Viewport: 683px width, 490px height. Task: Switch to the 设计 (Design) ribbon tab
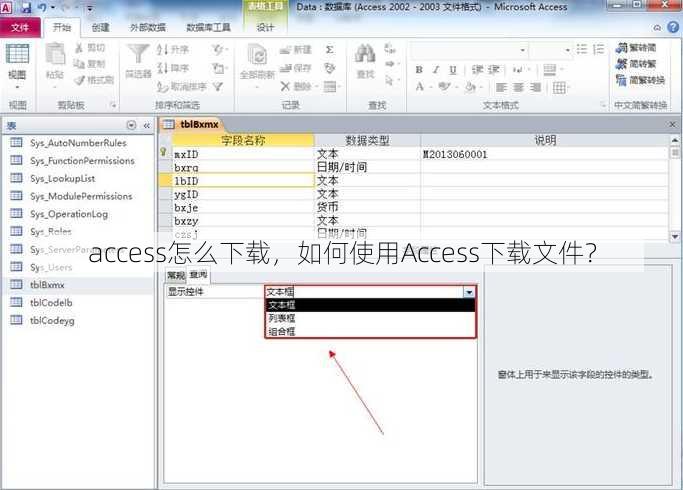pyautogui.click(x=265, y=27)
